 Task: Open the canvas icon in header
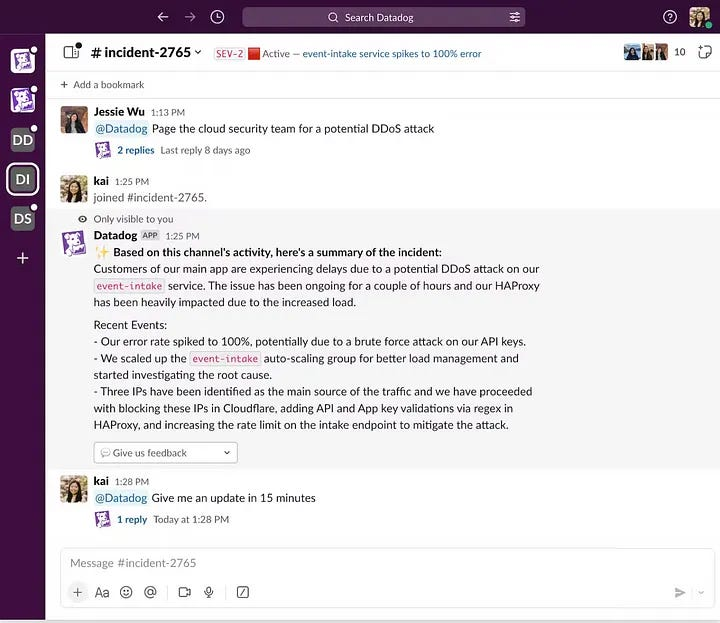[704, 52]
